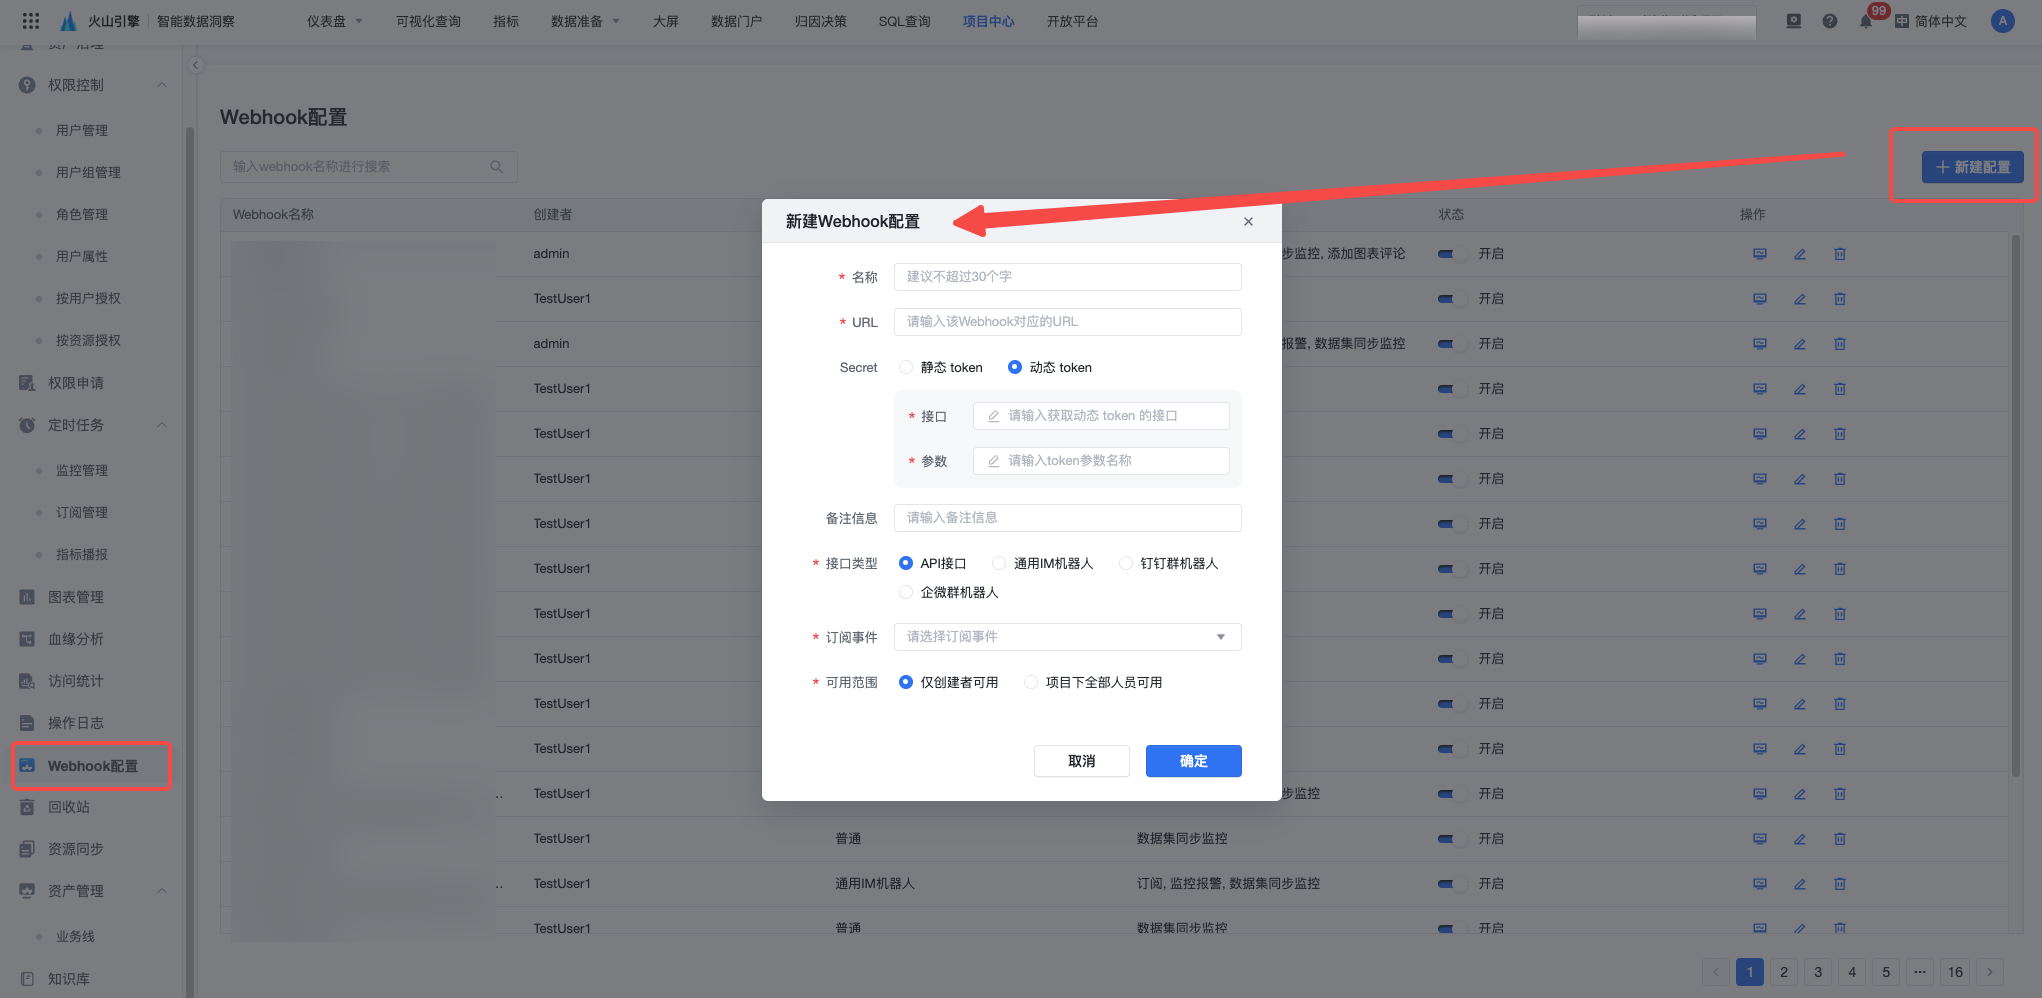2042x998 pixels.
Task: Choose API接口 as interface type
Action: [x=933, y=564]
